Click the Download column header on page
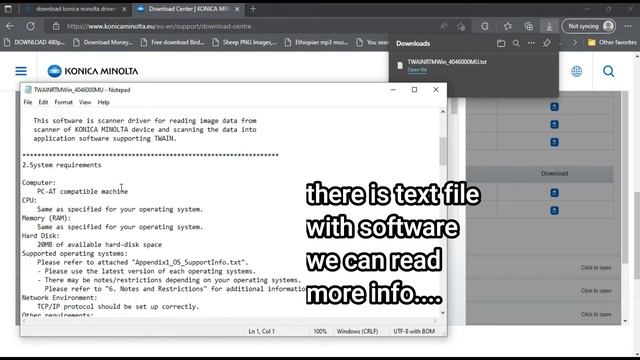 (554, 173)
